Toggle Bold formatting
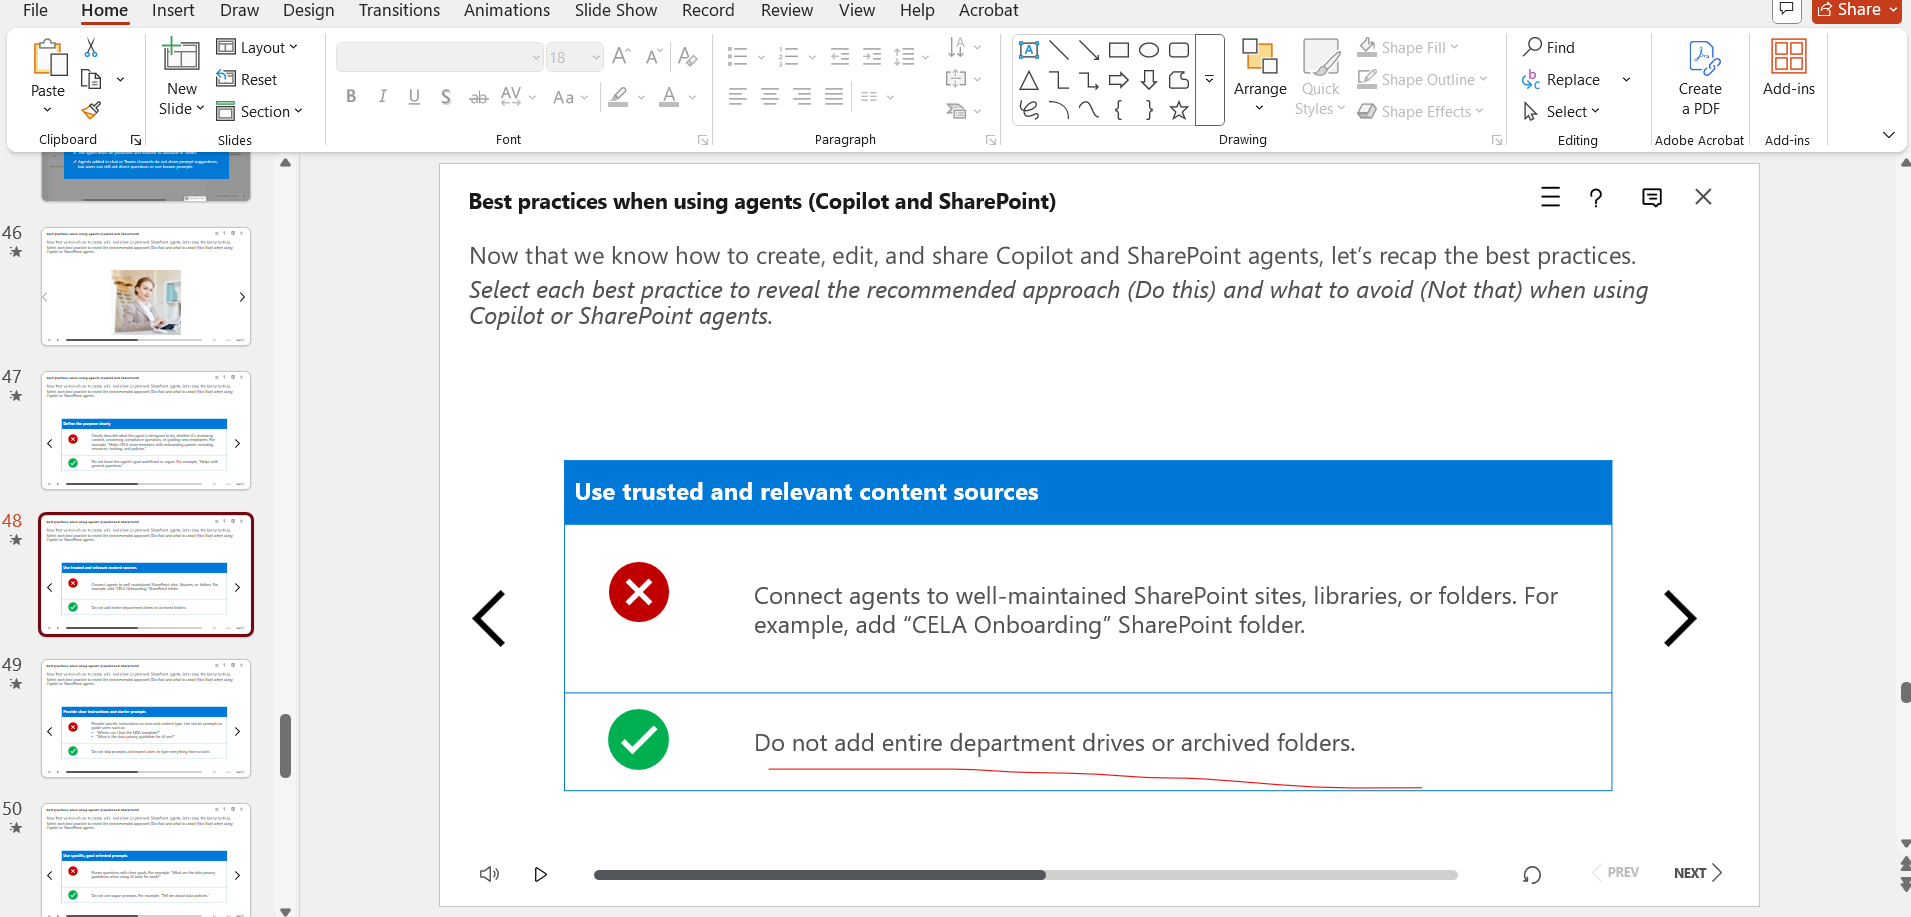This screenshot has width=1911, height=917. 351,97
